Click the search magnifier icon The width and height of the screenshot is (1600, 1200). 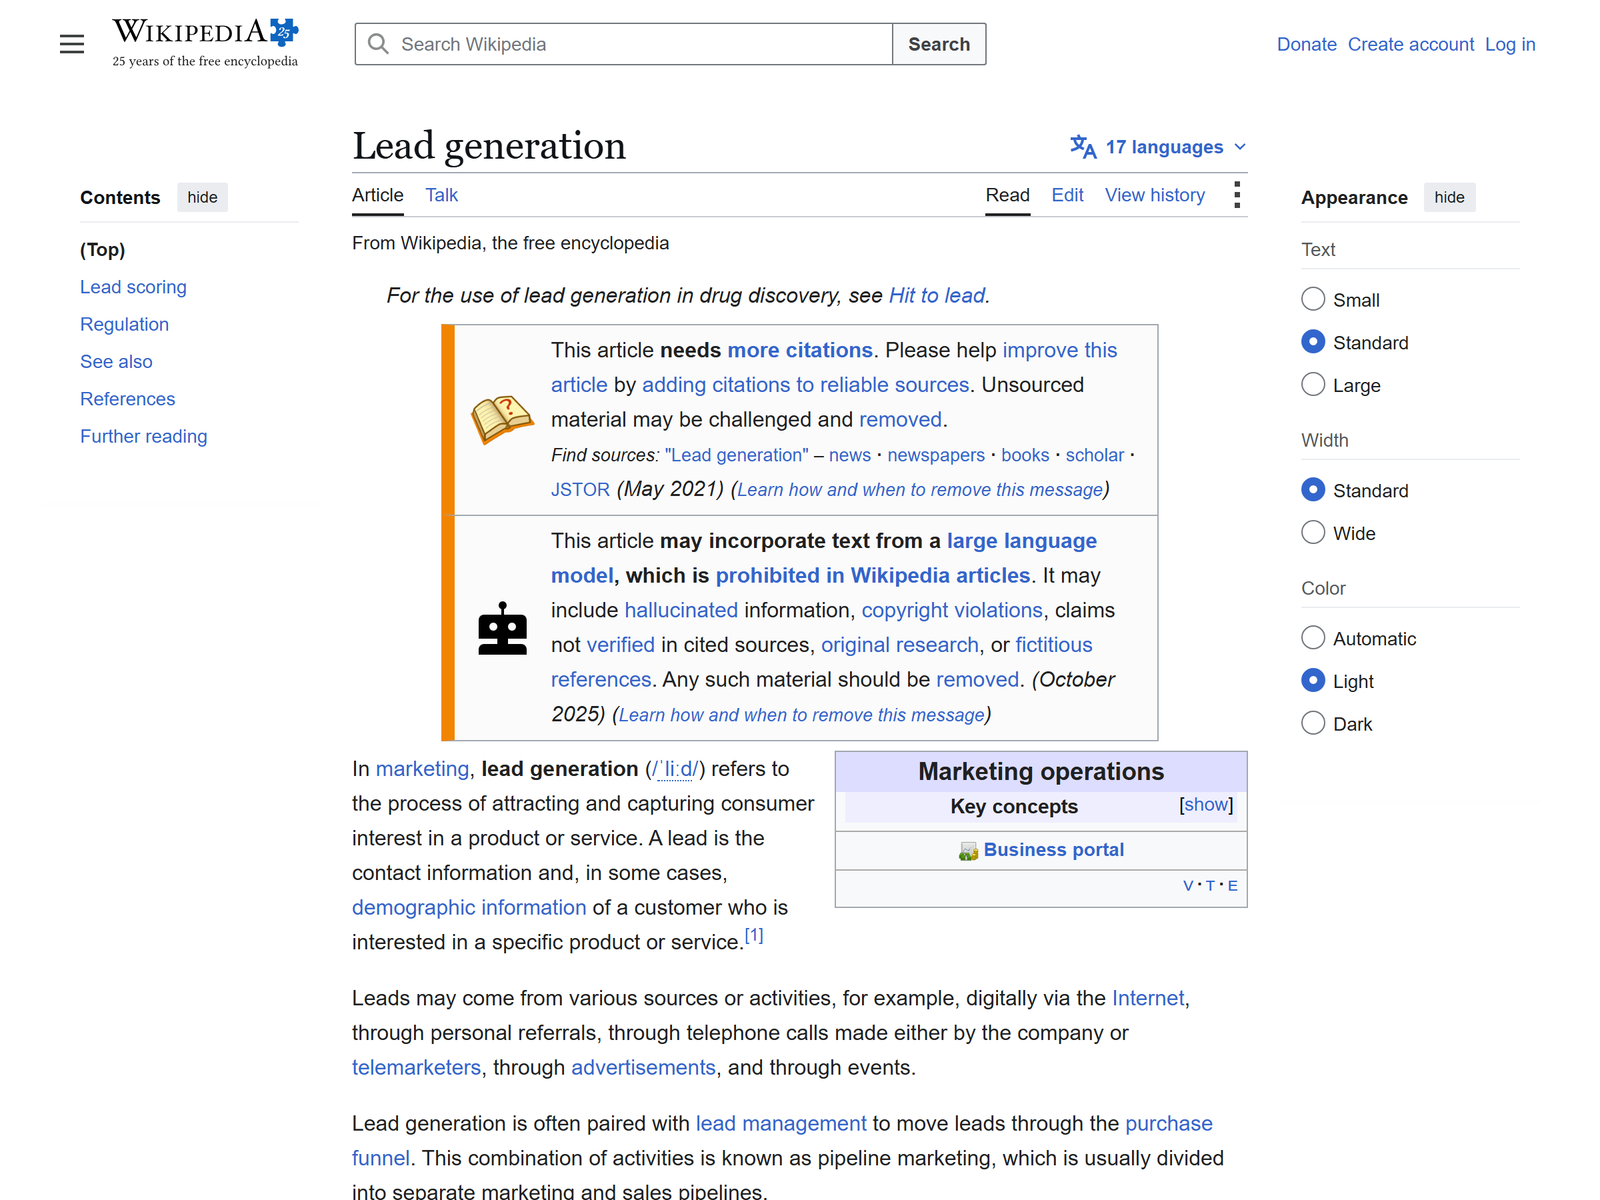coord(378,44)
